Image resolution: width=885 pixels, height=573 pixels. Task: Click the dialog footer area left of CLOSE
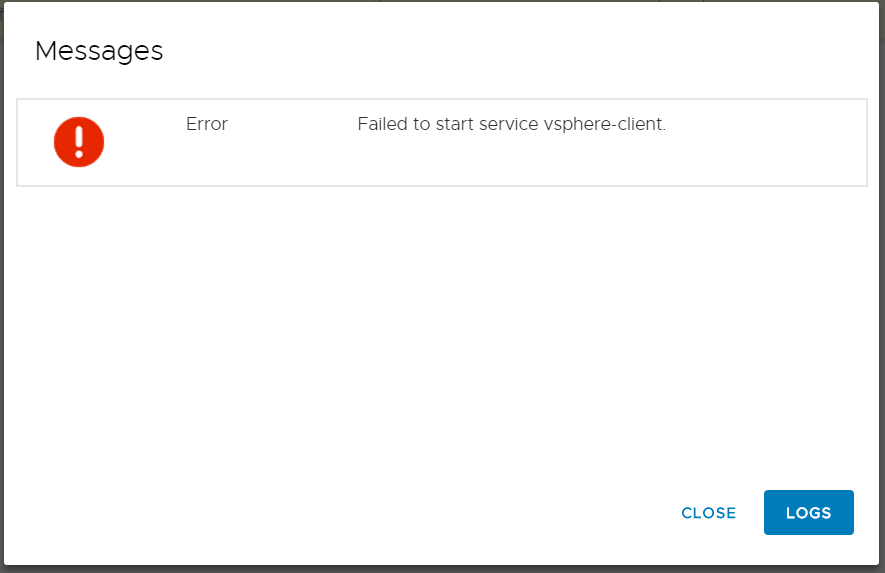(339, 512)
